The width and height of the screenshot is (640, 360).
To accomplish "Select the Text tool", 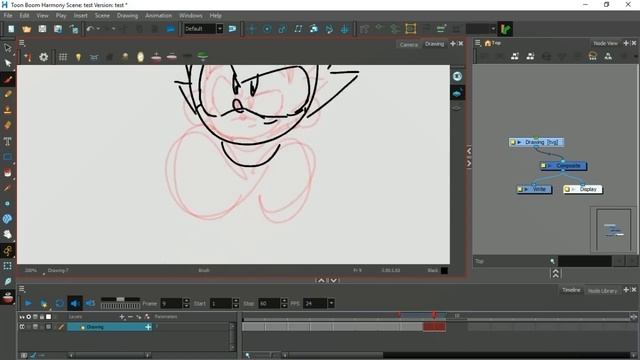I will coord(8,142).
